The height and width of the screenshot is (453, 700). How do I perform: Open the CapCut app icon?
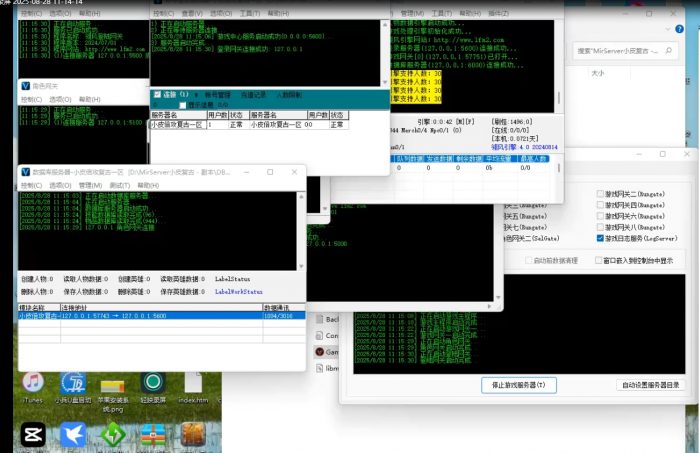(x=33, y=434)
